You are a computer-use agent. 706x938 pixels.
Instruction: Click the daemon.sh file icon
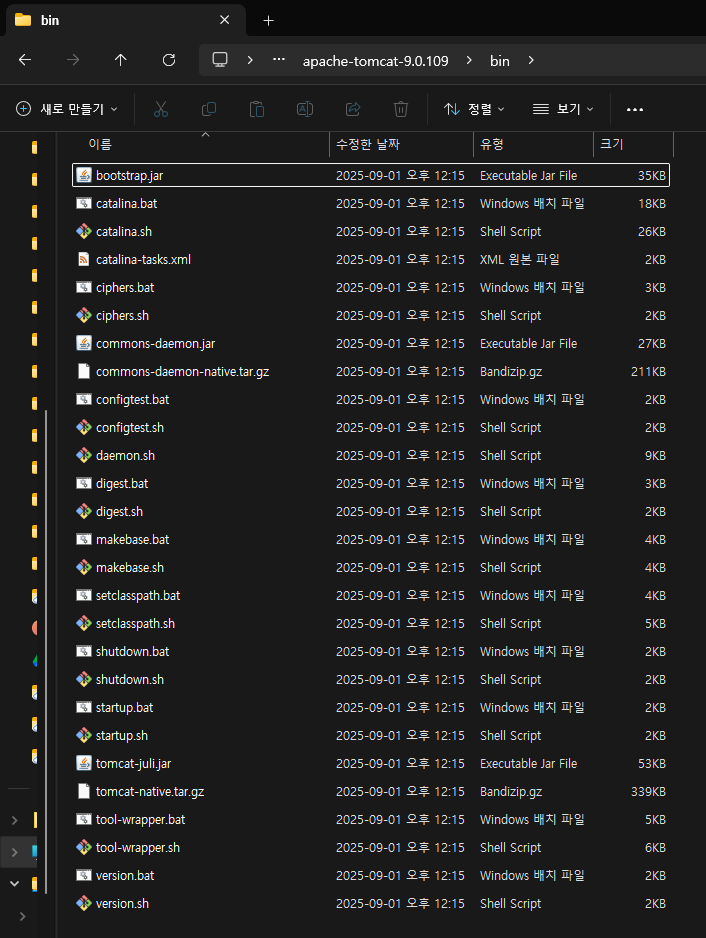click(x=84, y=455)
